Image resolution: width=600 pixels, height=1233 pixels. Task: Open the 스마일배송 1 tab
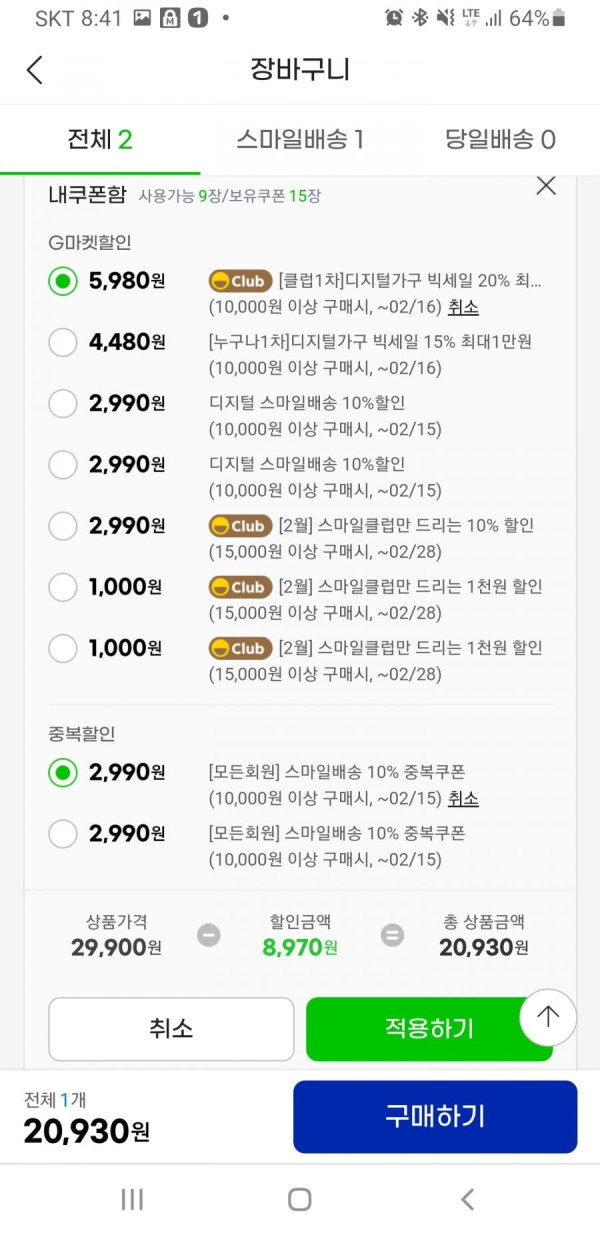(300, 139)
